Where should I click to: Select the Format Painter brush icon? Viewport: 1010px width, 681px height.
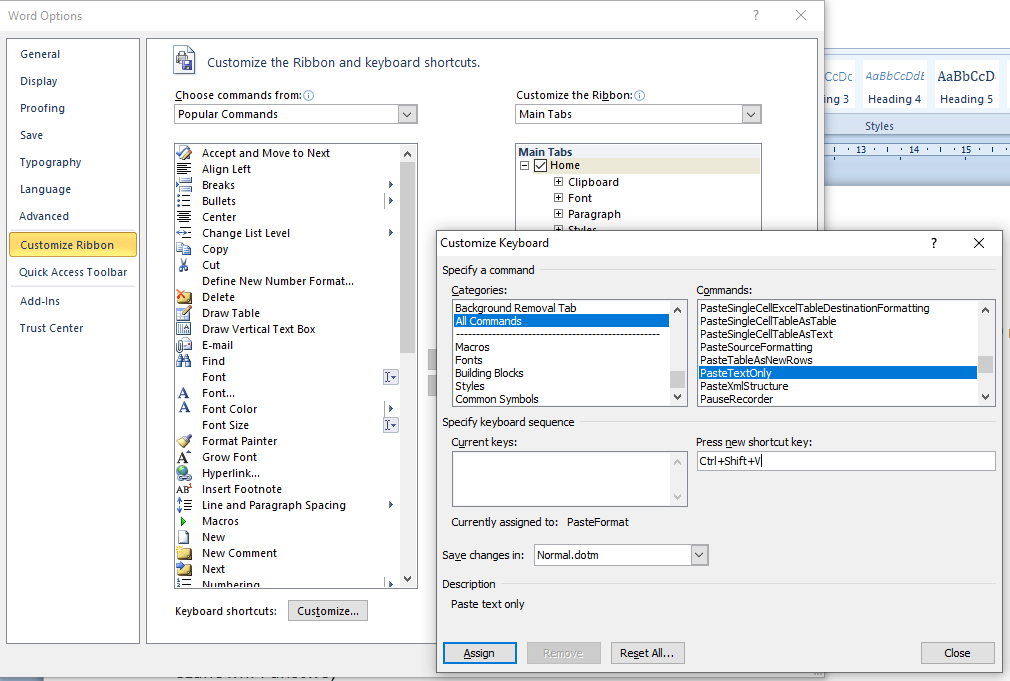[184, 441]
